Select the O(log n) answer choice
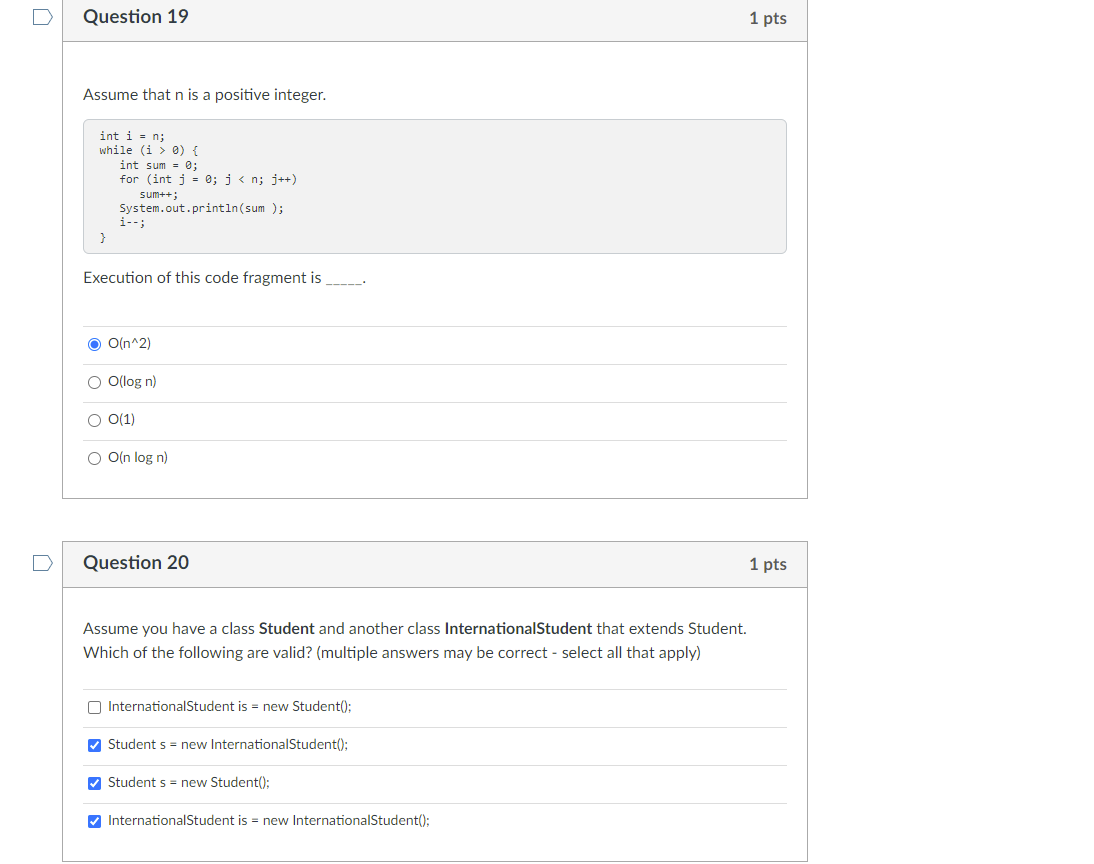Image resolution: width=1094 pixels, height=864 pixels. pos(93,381)
